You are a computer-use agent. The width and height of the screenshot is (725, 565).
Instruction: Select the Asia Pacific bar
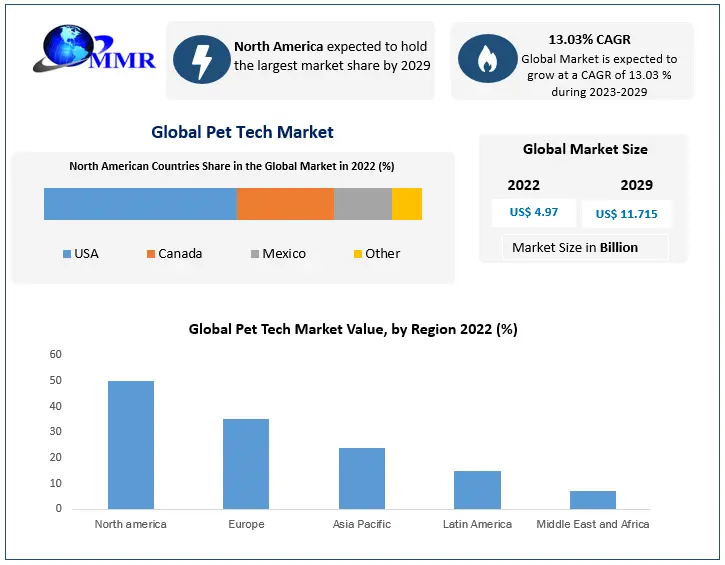362,478
